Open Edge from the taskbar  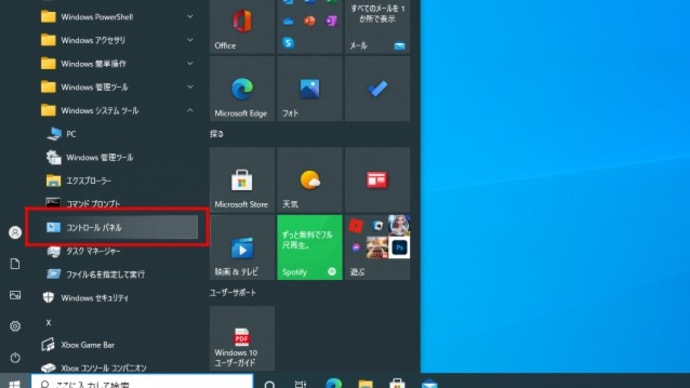click(x=334, y=383)
